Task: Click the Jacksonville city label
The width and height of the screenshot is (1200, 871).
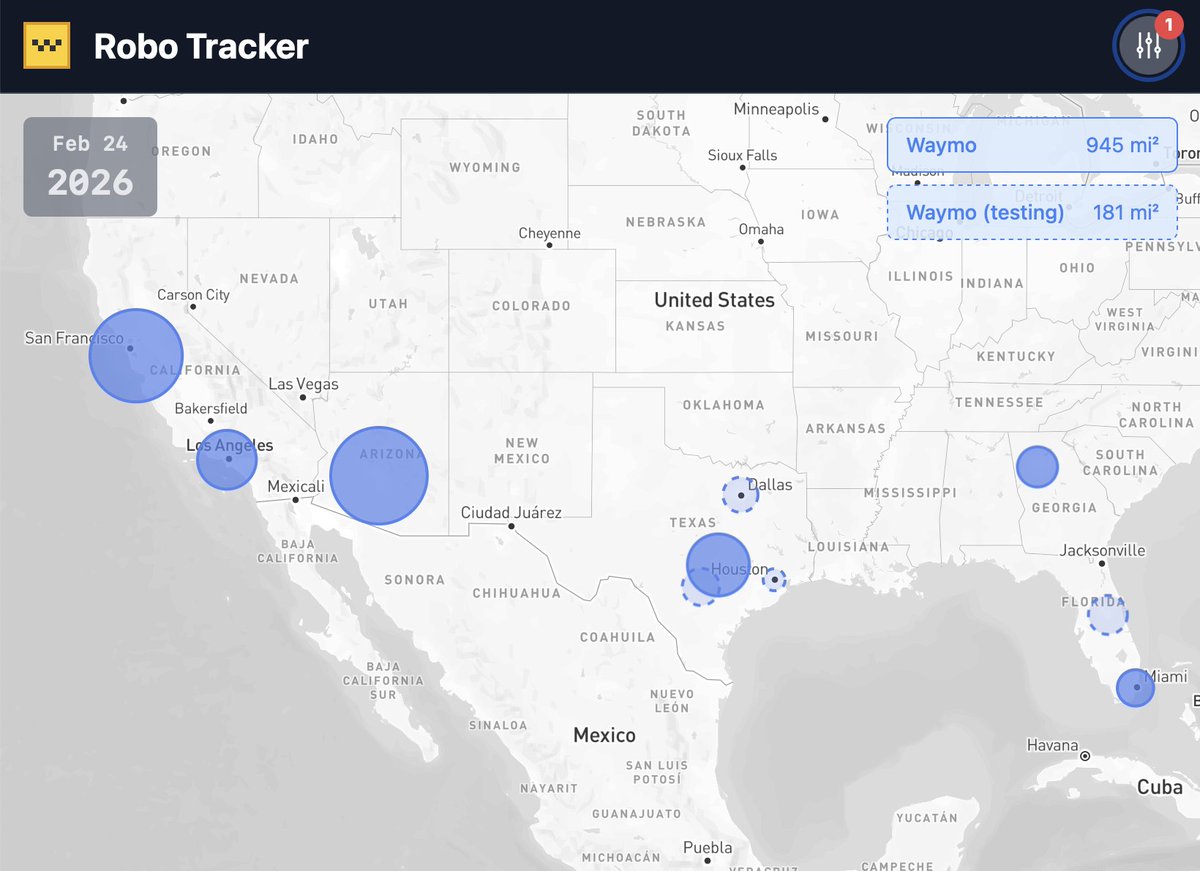Action: click(1103, 551)
